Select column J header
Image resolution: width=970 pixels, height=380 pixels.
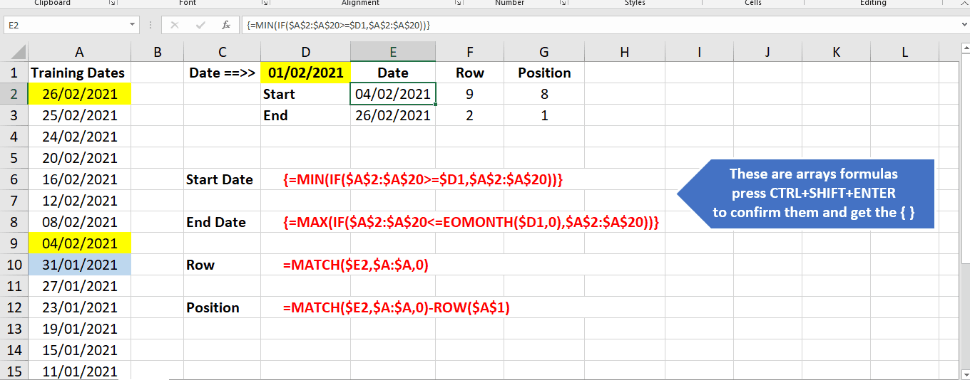coord(767,52)
